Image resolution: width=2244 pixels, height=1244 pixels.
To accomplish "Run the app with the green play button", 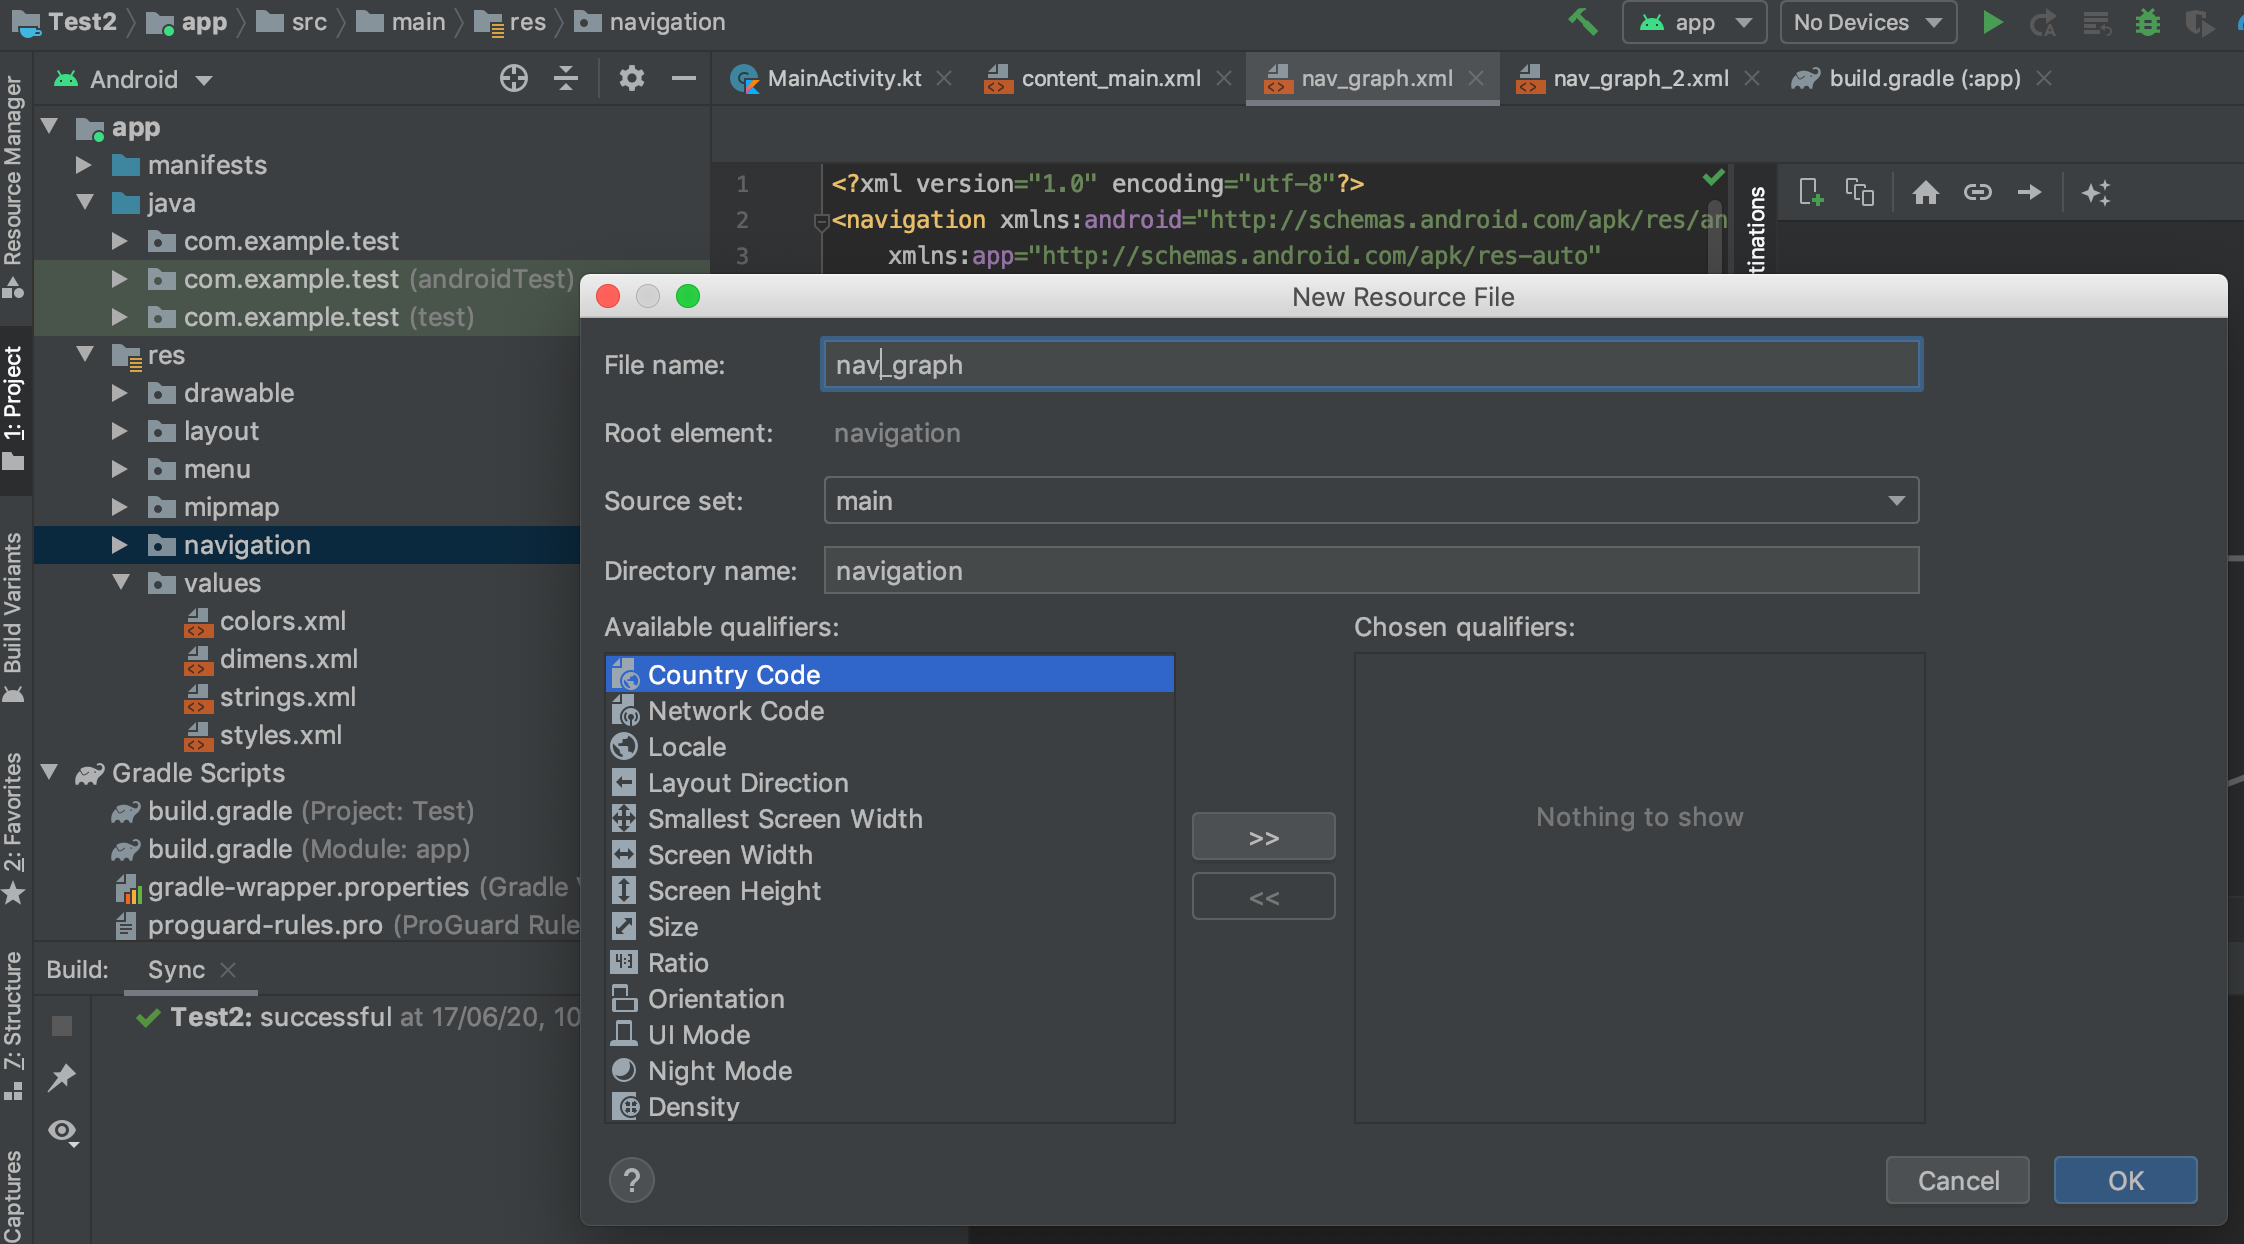I will 1992,22.
